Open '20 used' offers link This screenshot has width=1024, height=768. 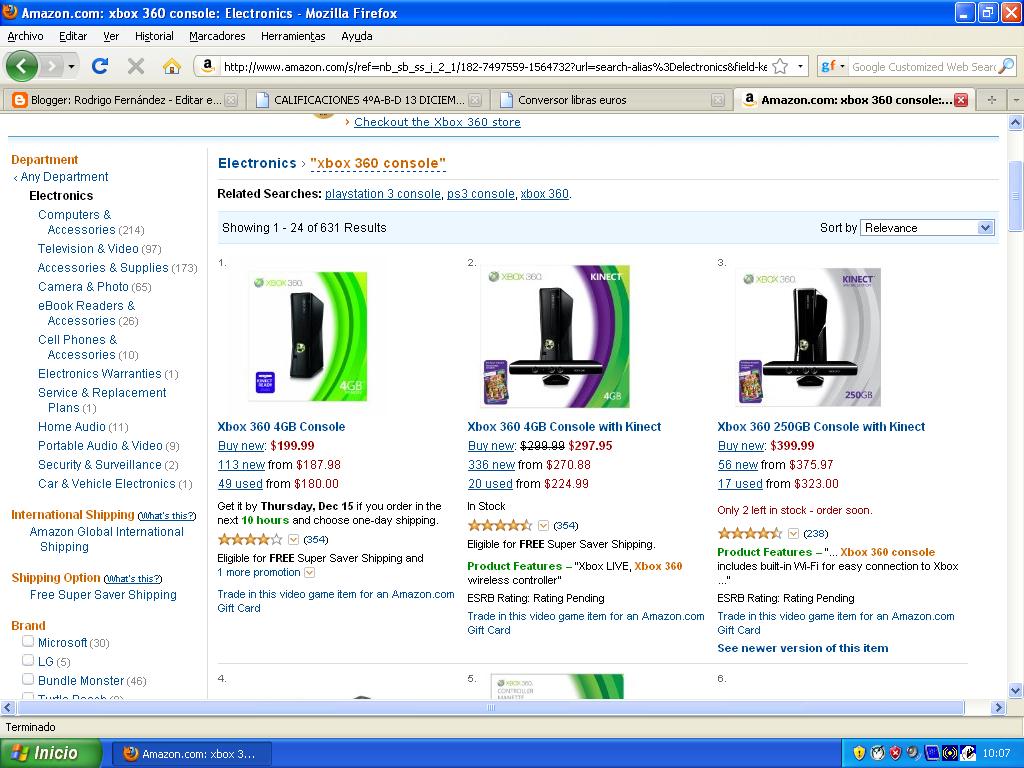[x=490, y=484]
